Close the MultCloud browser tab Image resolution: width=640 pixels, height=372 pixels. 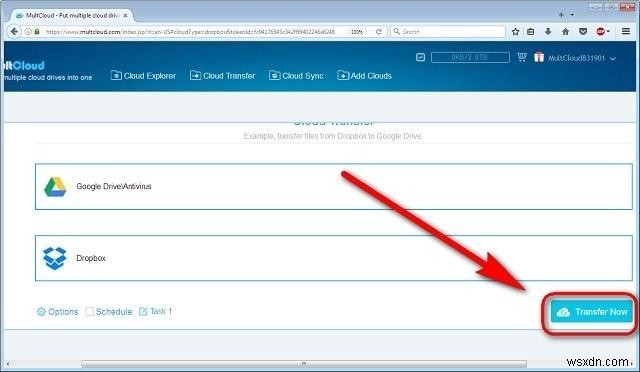click(x=125, y=16)
